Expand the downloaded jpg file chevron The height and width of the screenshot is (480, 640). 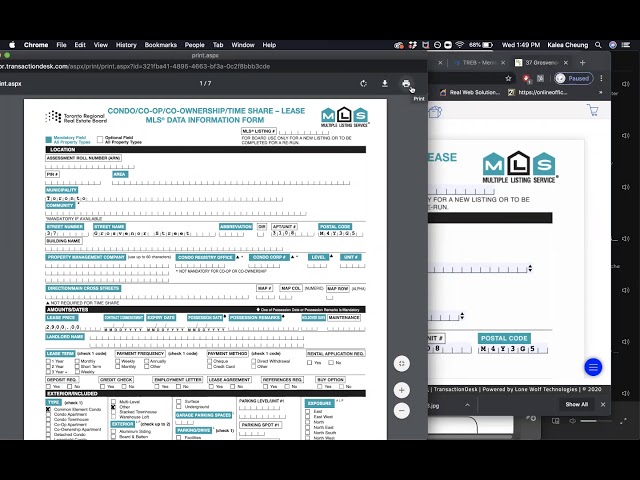point(467,405)
